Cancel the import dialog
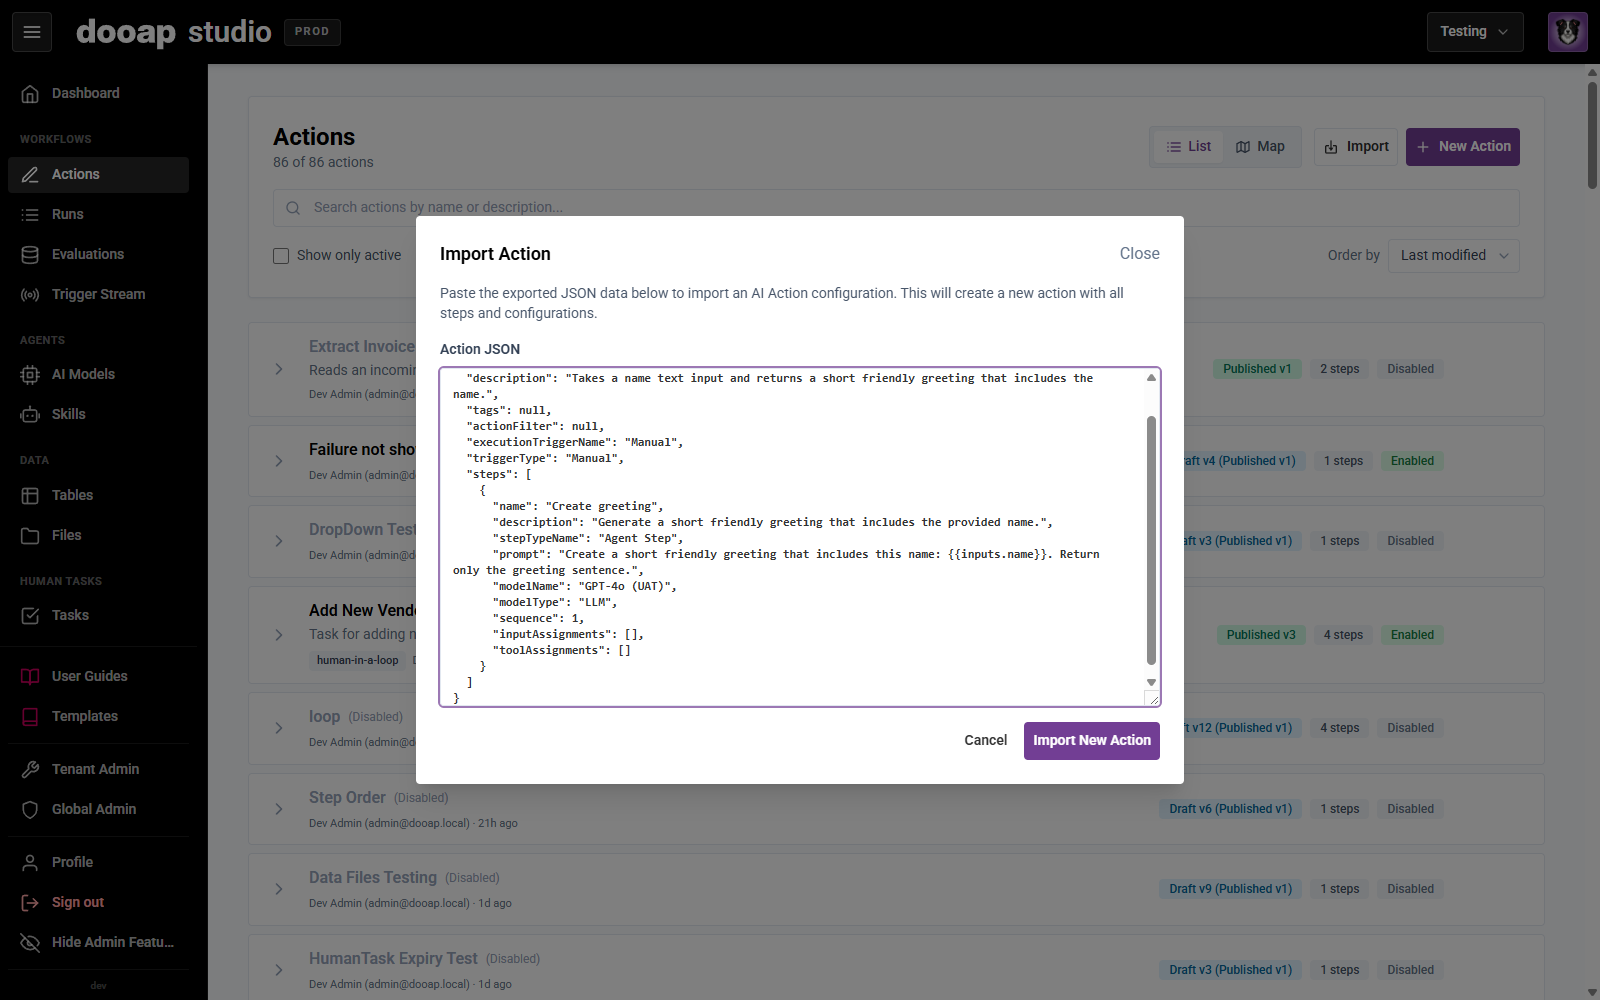 985,741
